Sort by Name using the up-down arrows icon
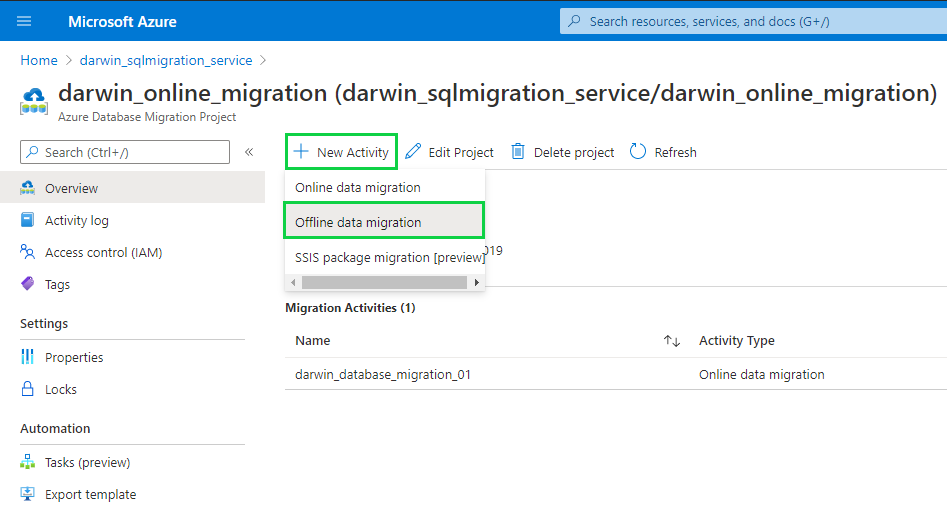The width and height of the screenshot is (947, 525). tap(672, 341)
